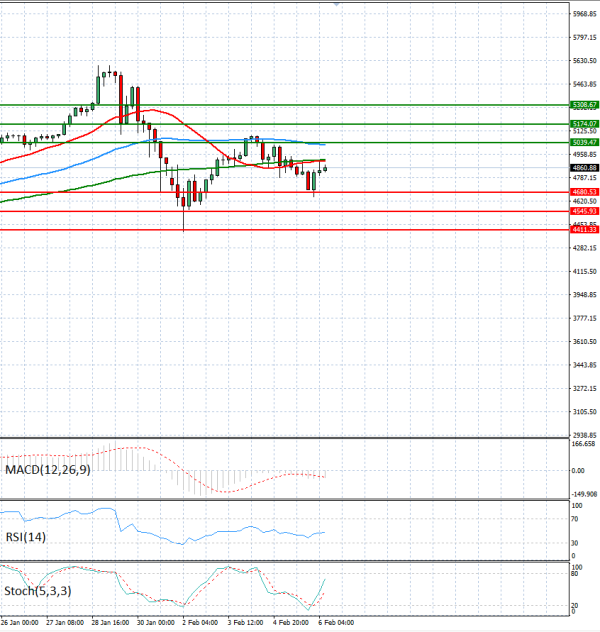
Task: Click the latest candlestick on the chart
Action: click(325, 167)
